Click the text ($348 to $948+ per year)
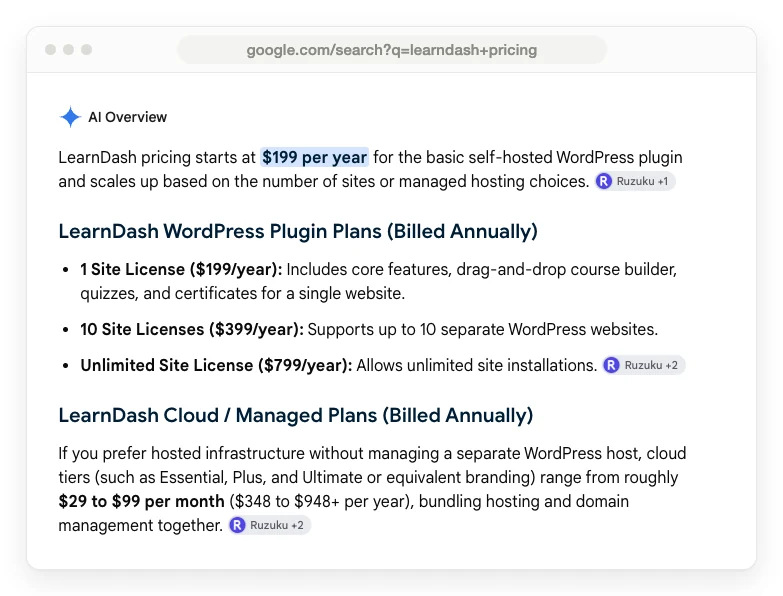783x596 pixels. (322, 501)
